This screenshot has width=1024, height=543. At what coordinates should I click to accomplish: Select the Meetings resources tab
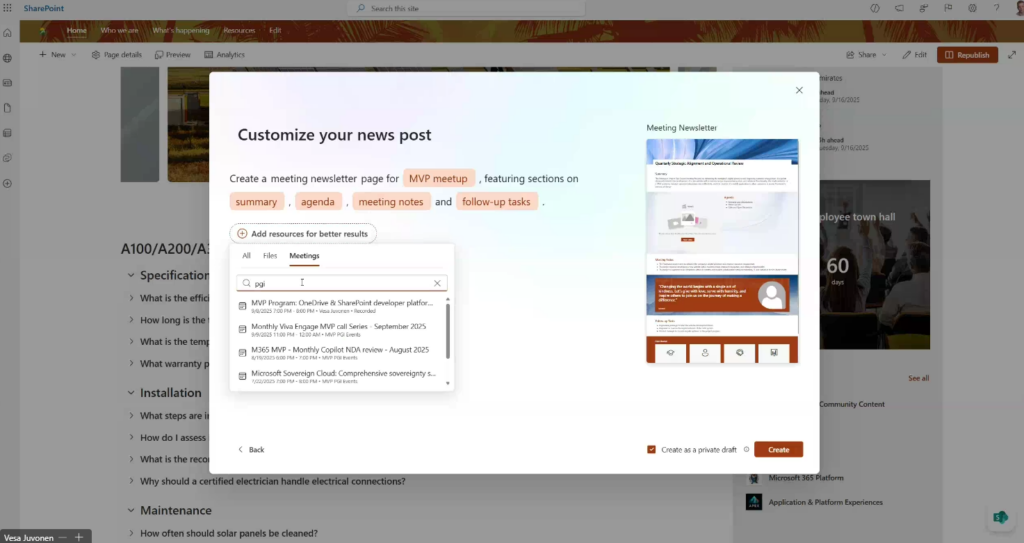click(304, 255)
